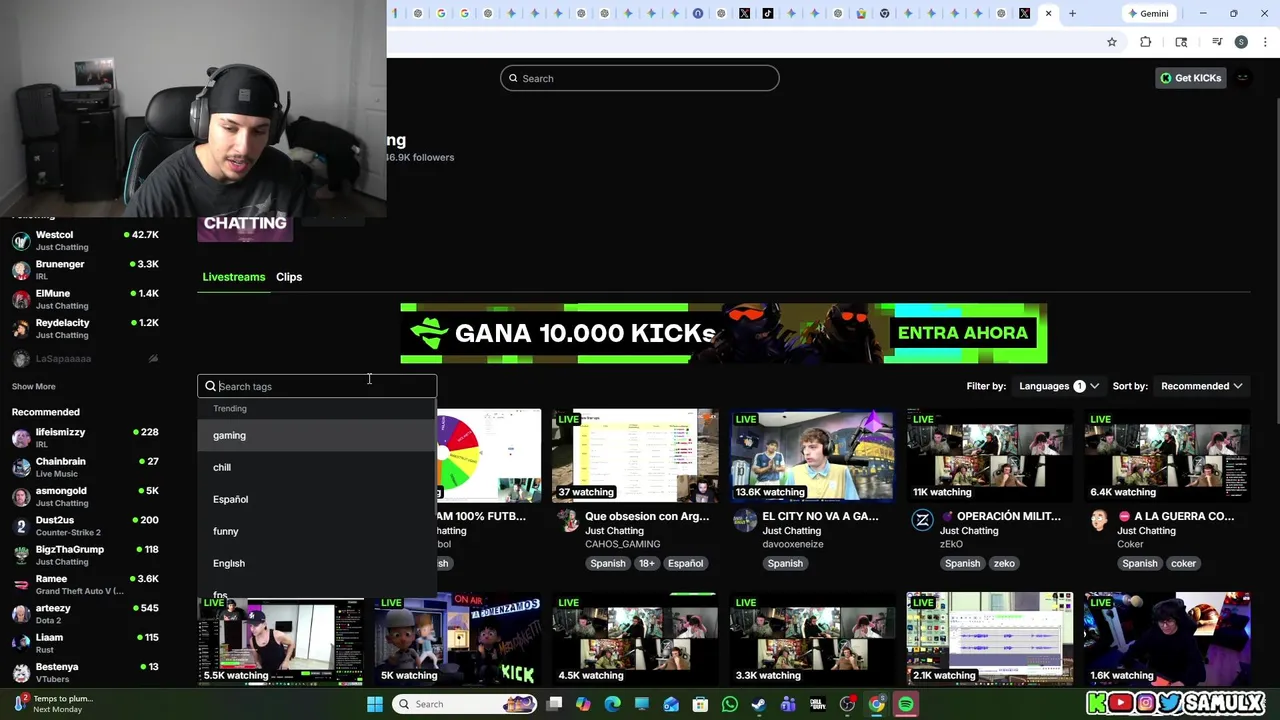Open Westcol's channel avatar in sidebar
This screenshot has width=1280, height=720.
(20, 240)
